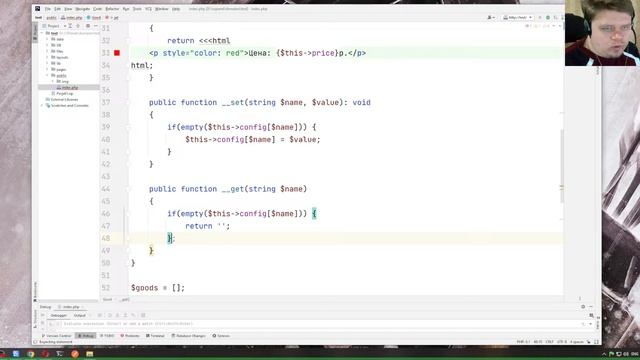The image size is (640, 360).
Task: Open Project panel options gear icon
Action: click(88, 26)
